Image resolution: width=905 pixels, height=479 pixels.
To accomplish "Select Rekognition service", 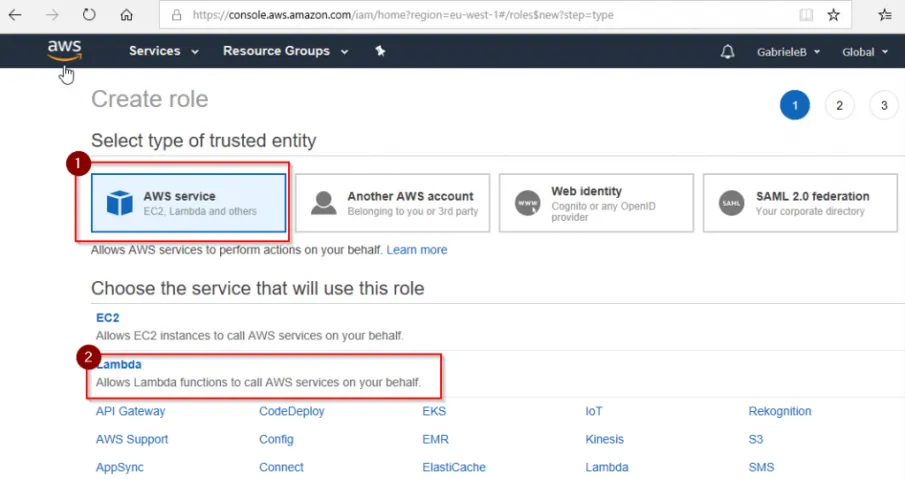I will tap(780, 411).
